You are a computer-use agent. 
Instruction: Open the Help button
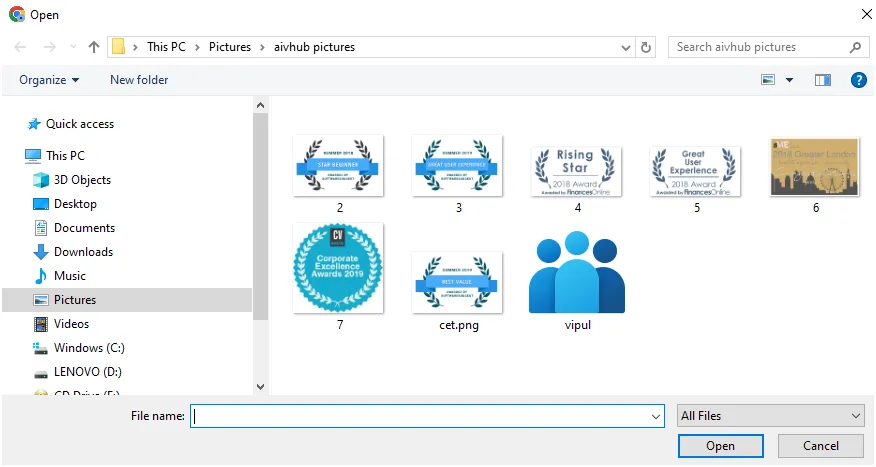tap(859, 80)
